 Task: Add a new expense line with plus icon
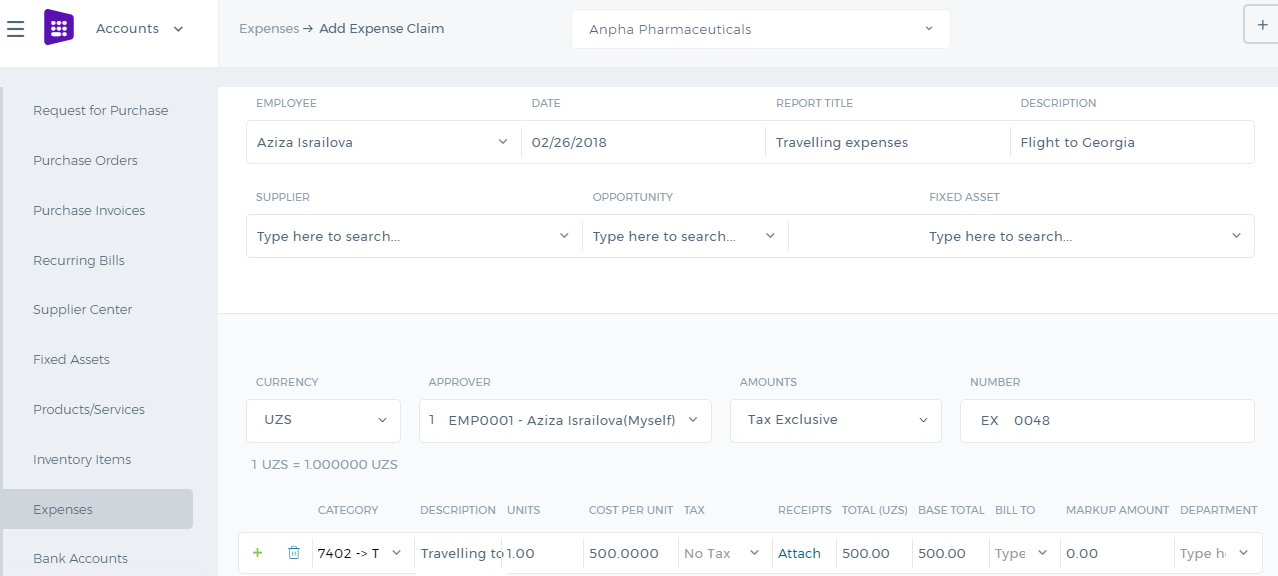(x=257, y=553)
